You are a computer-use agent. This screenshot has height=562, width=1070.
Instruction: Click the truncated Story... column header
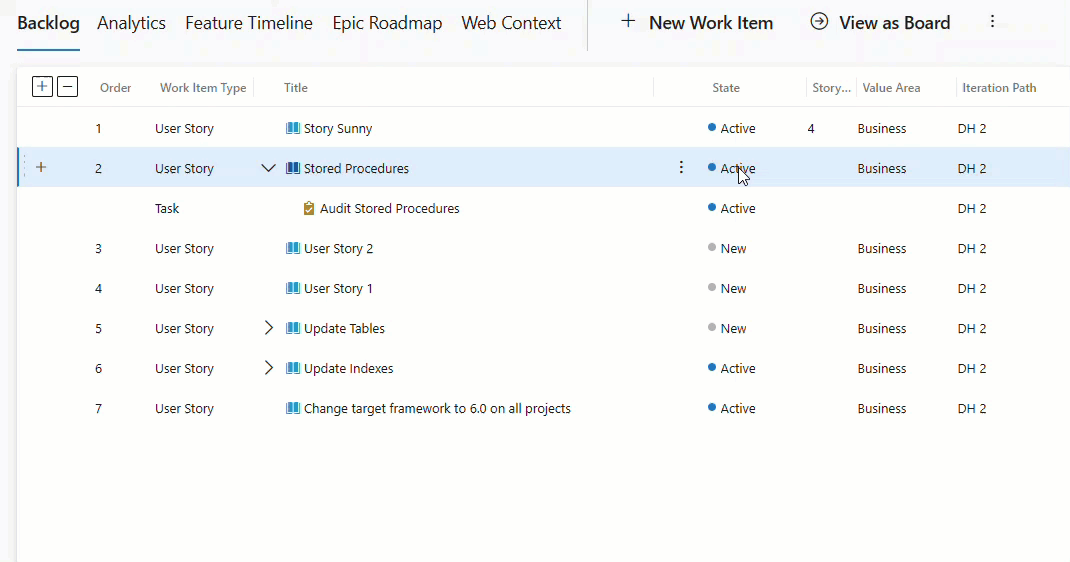point(831,88)
